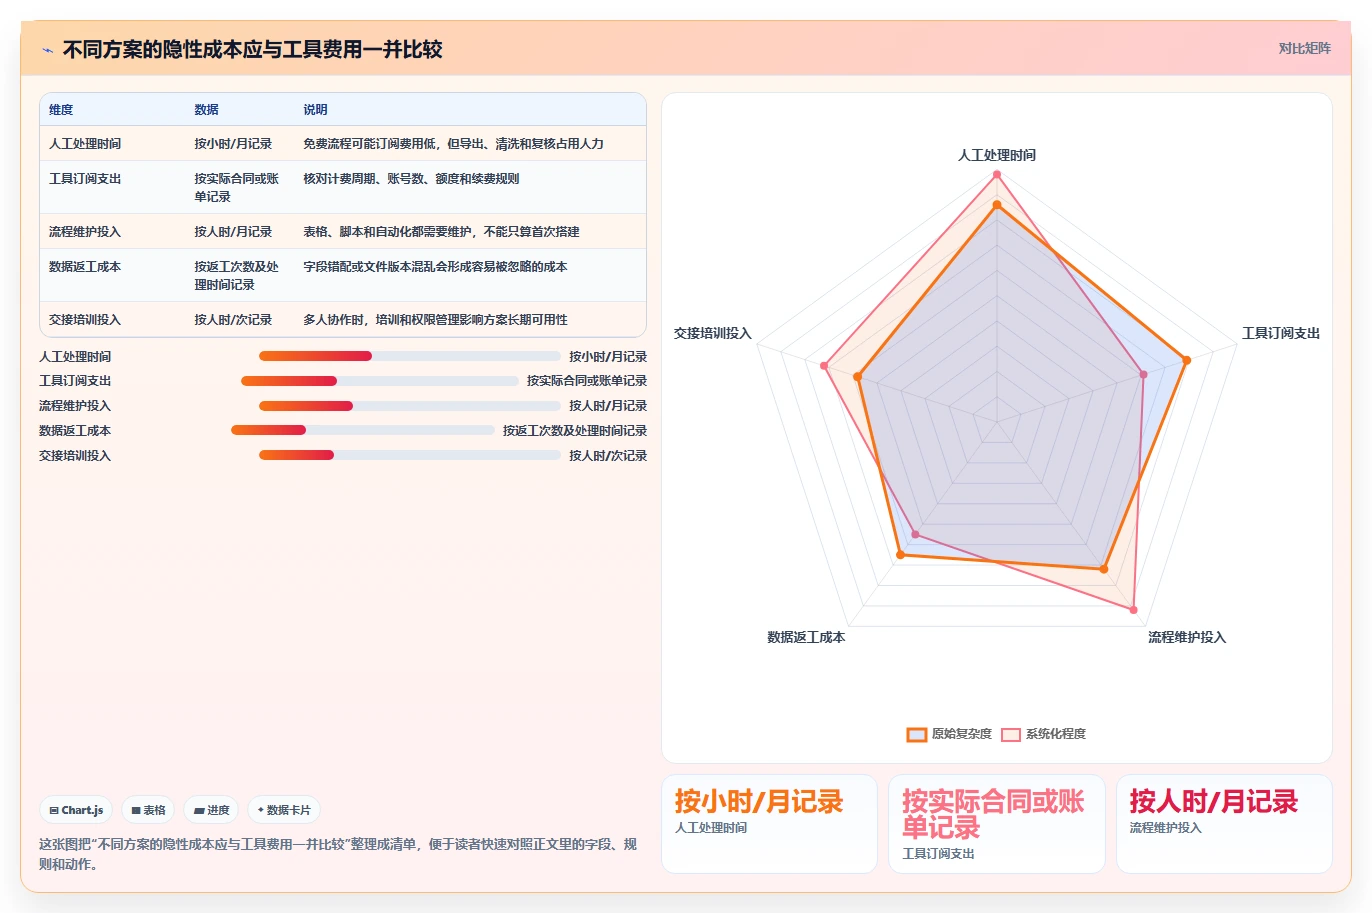Click the radar axis label 数据返工成本
Screen dimensions: 1372x913
806,637
